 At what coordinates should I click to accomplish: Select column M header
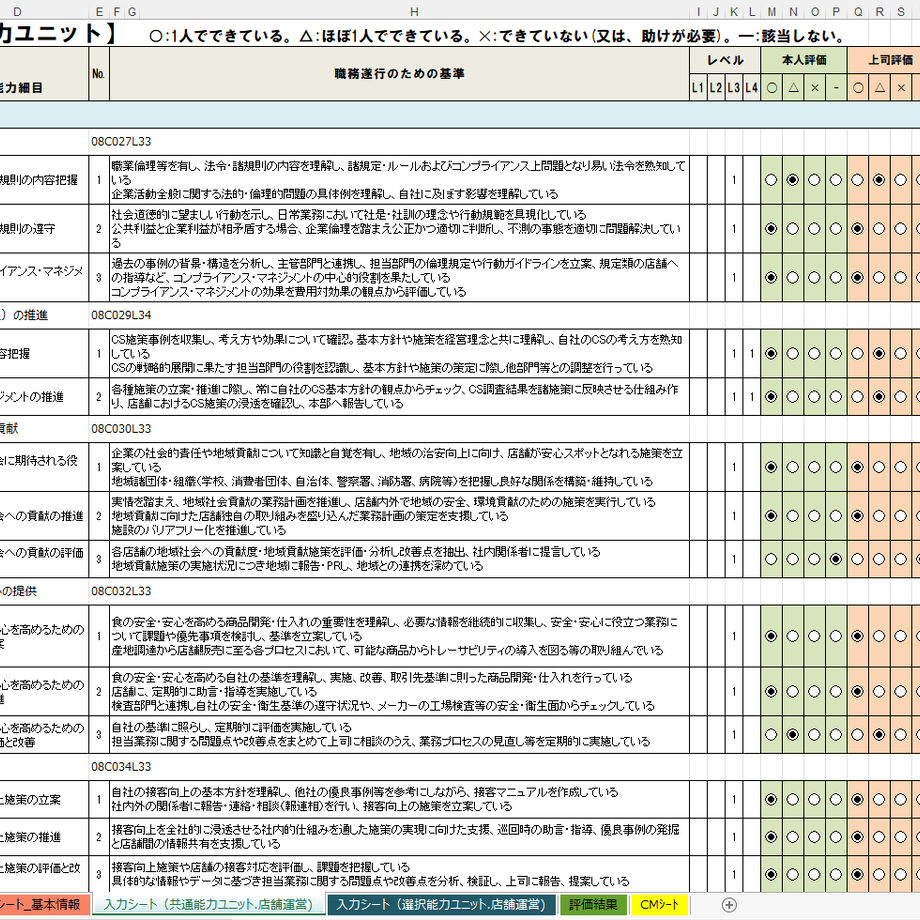tap(772, 12)
